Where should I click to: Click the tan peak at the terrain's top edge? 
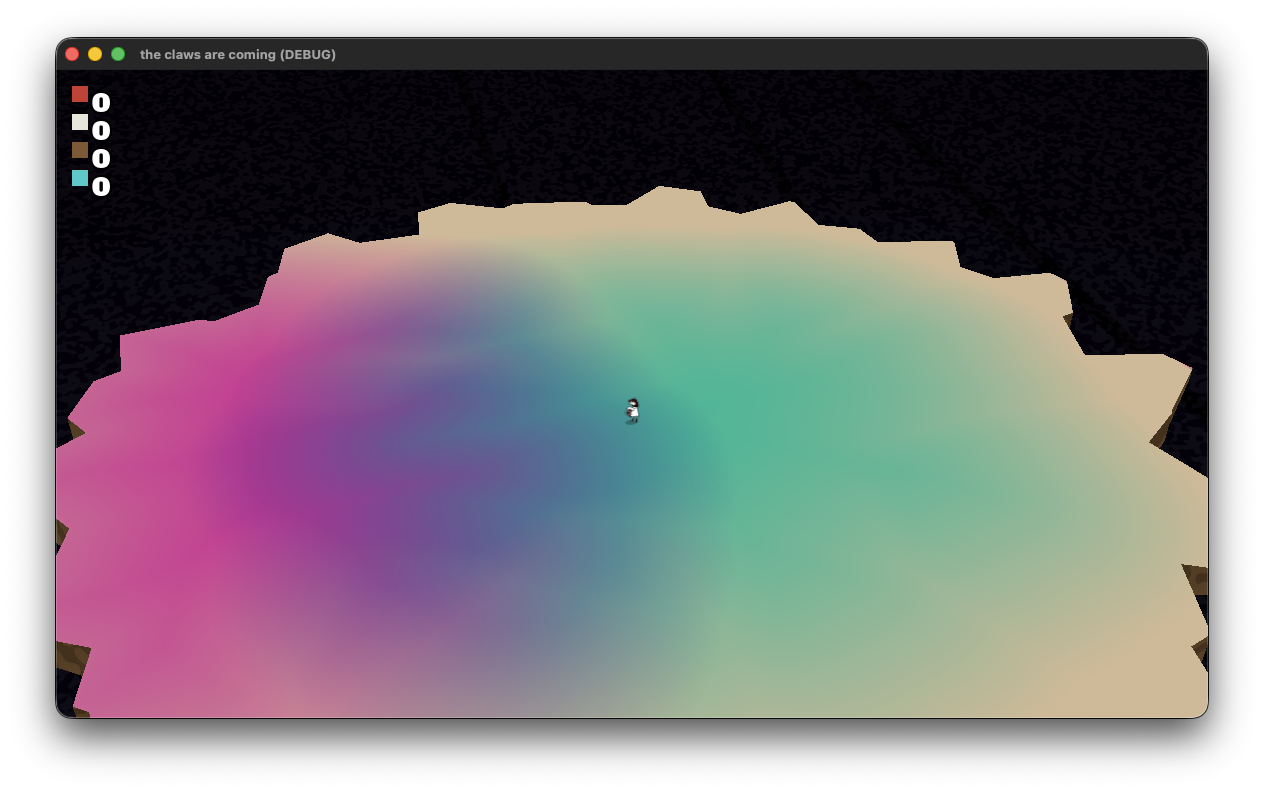[665, 200]
